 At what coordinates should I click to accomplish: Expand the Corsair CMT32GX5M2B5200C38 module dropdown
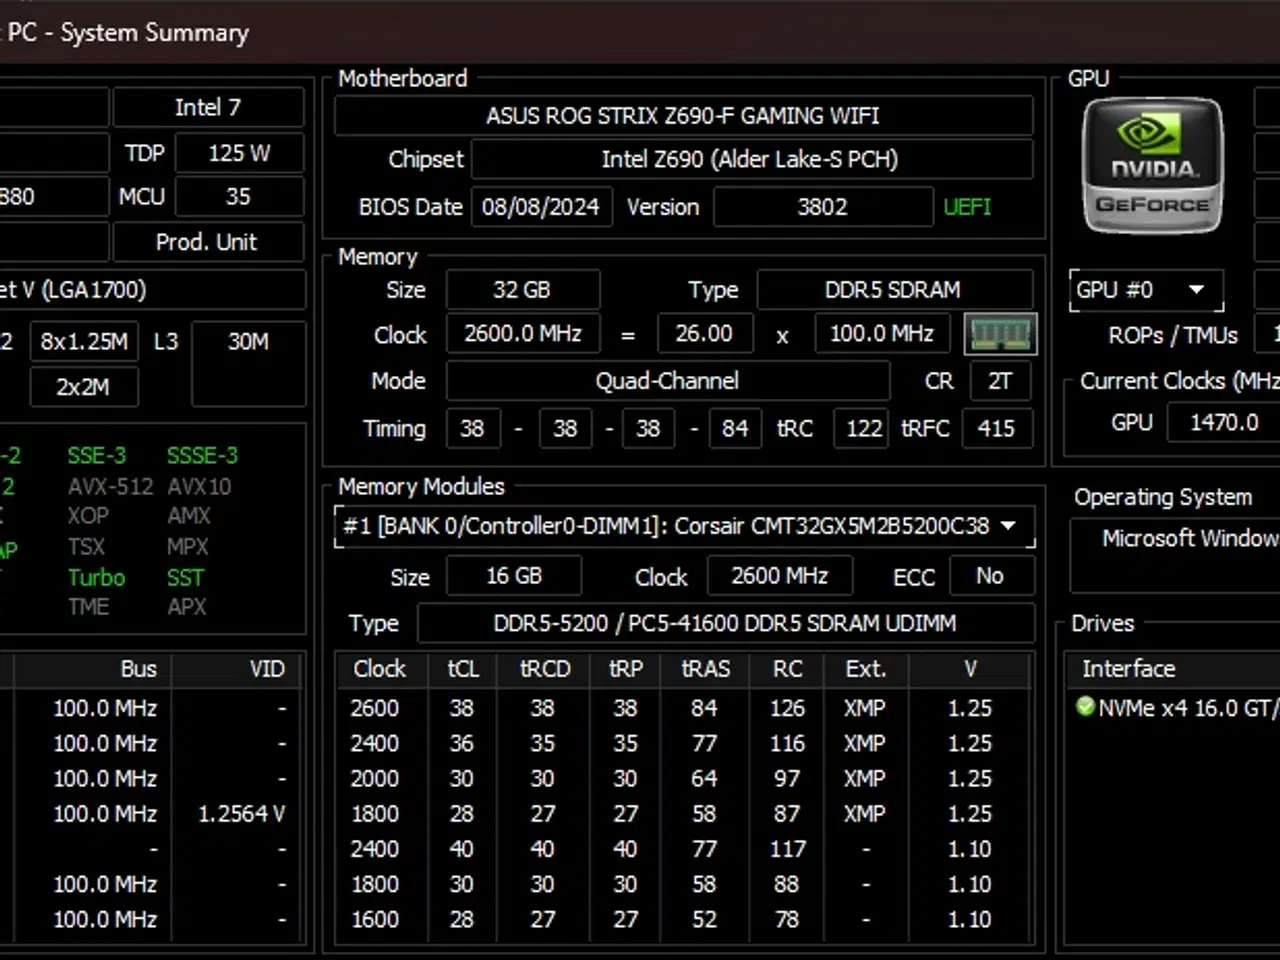(x=1009, y=526)
